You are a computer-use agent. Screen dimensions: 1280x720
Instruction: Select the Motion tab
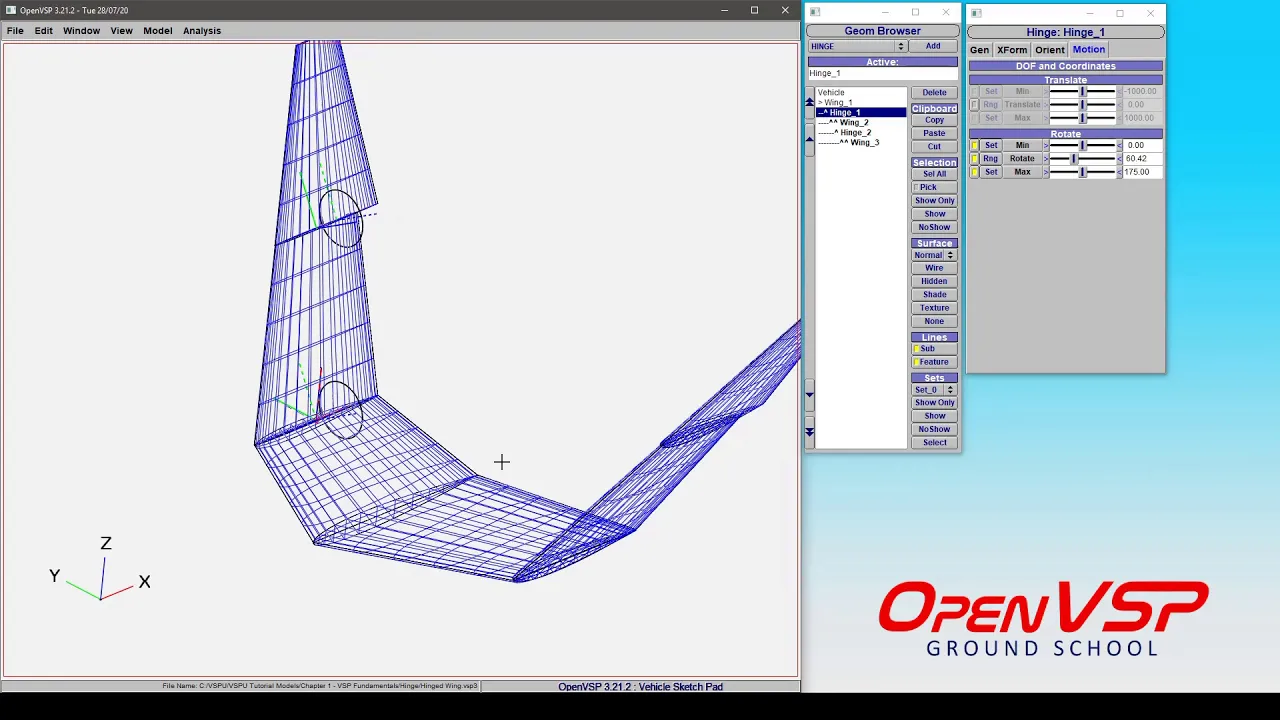pyautogui.click(x=1089, y=50)
